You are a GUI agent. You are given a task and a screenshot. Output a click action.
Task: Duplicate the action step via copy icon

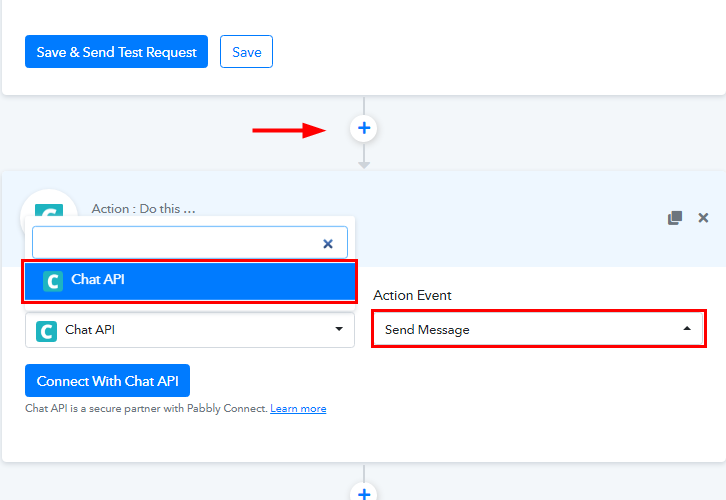coord(675,218)
